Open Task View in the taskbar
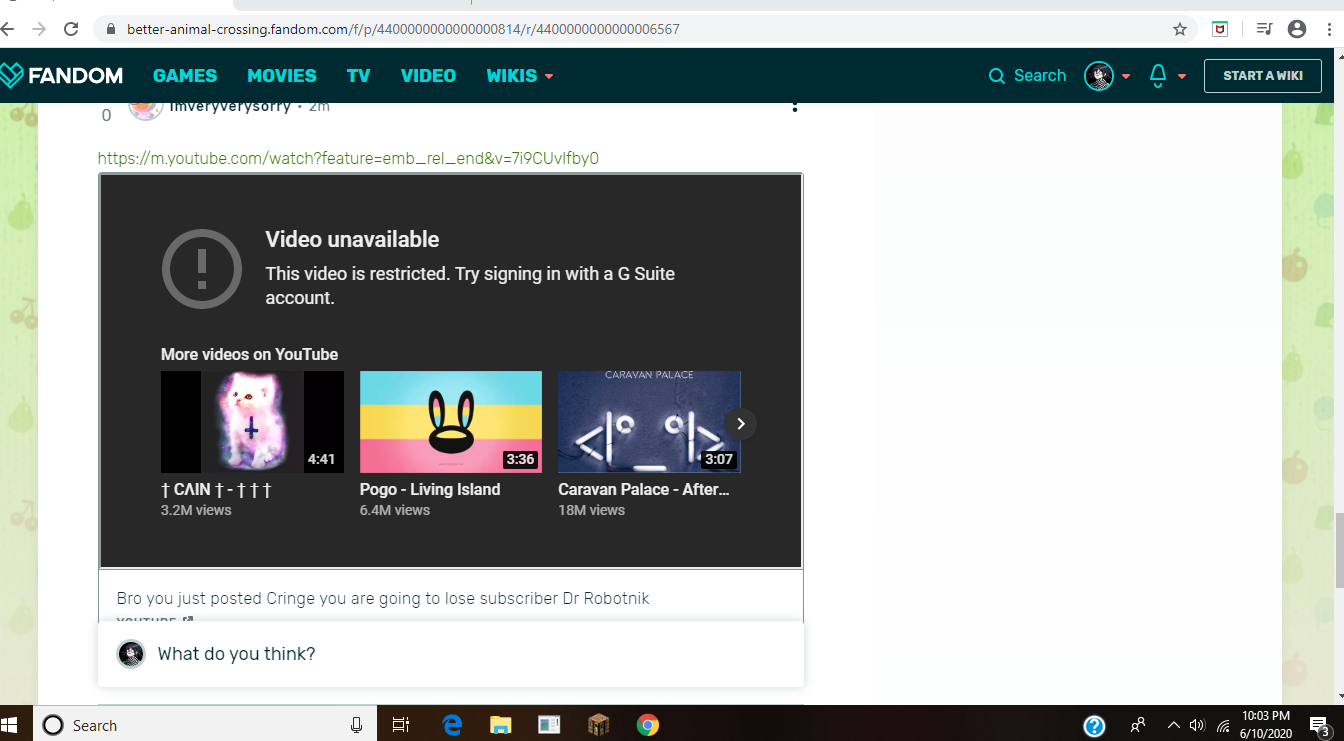1344x741 pixels. coord(400,725)
